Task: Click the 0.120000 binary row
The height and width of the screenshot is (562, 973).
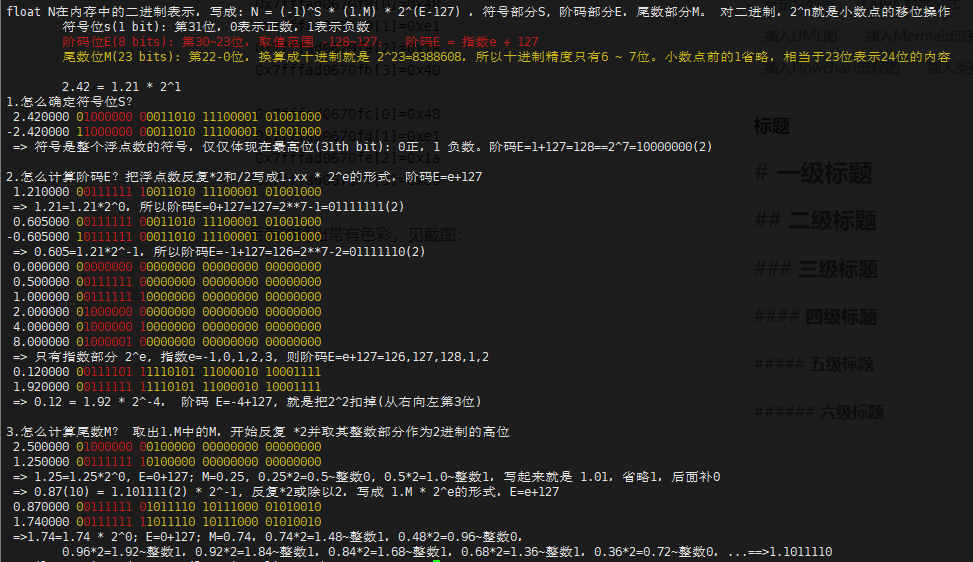Action: tap(167, 372)
